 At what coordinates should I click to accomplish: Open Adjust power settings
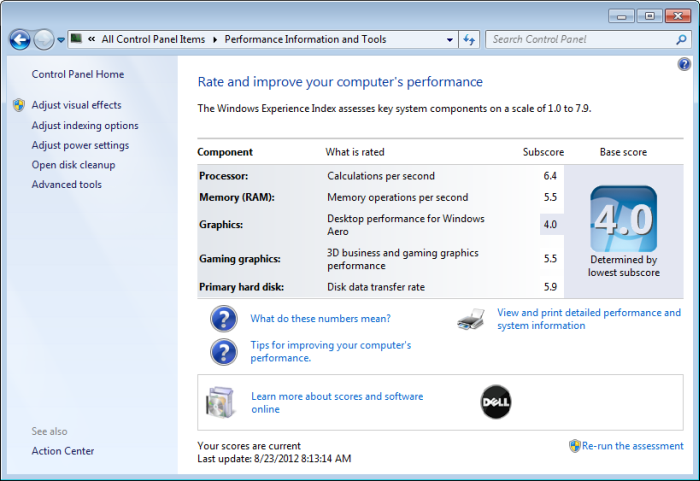(80, 145)
